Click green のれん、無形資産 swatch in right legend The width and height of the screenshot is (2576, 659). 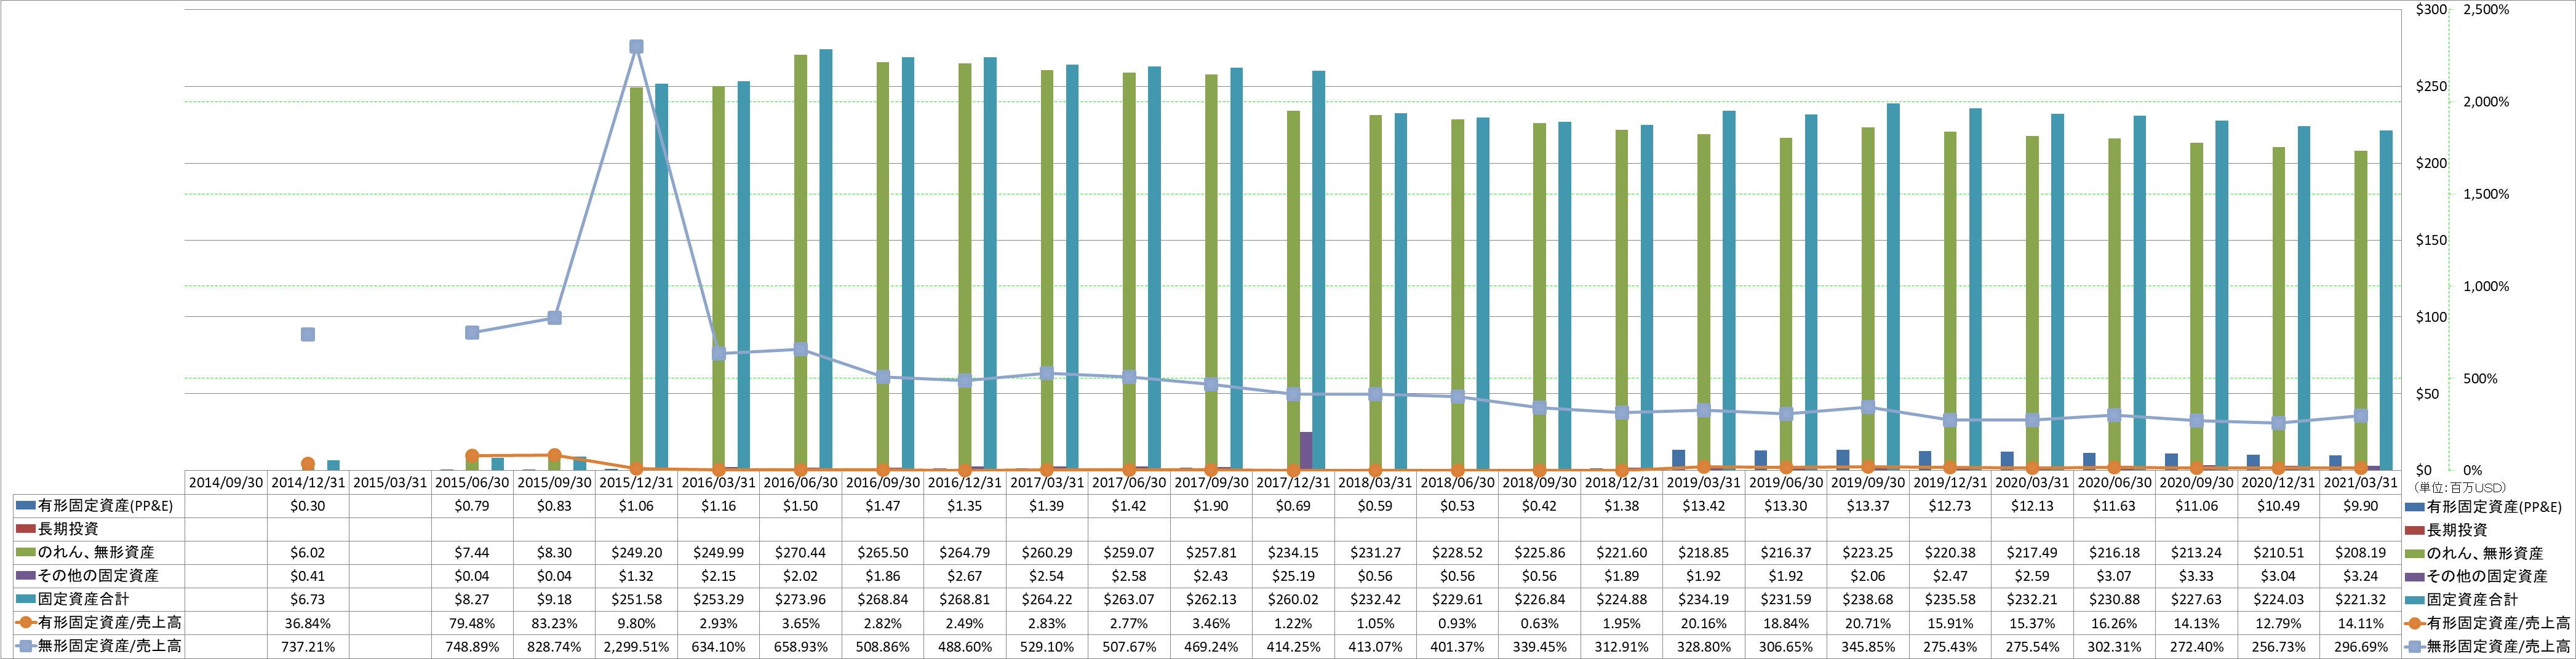[2416, 553]
